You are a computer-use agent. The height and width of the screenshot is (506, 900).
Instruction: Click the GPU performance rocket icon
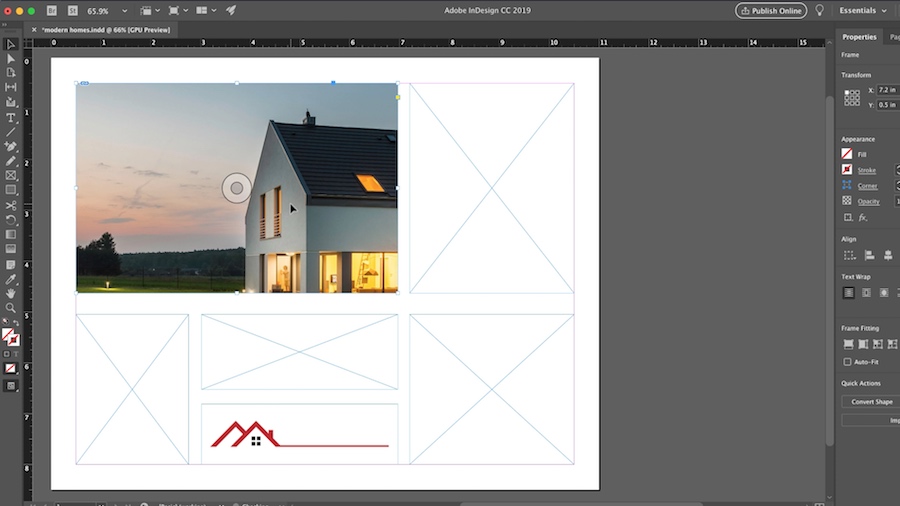tap(231, 10)
